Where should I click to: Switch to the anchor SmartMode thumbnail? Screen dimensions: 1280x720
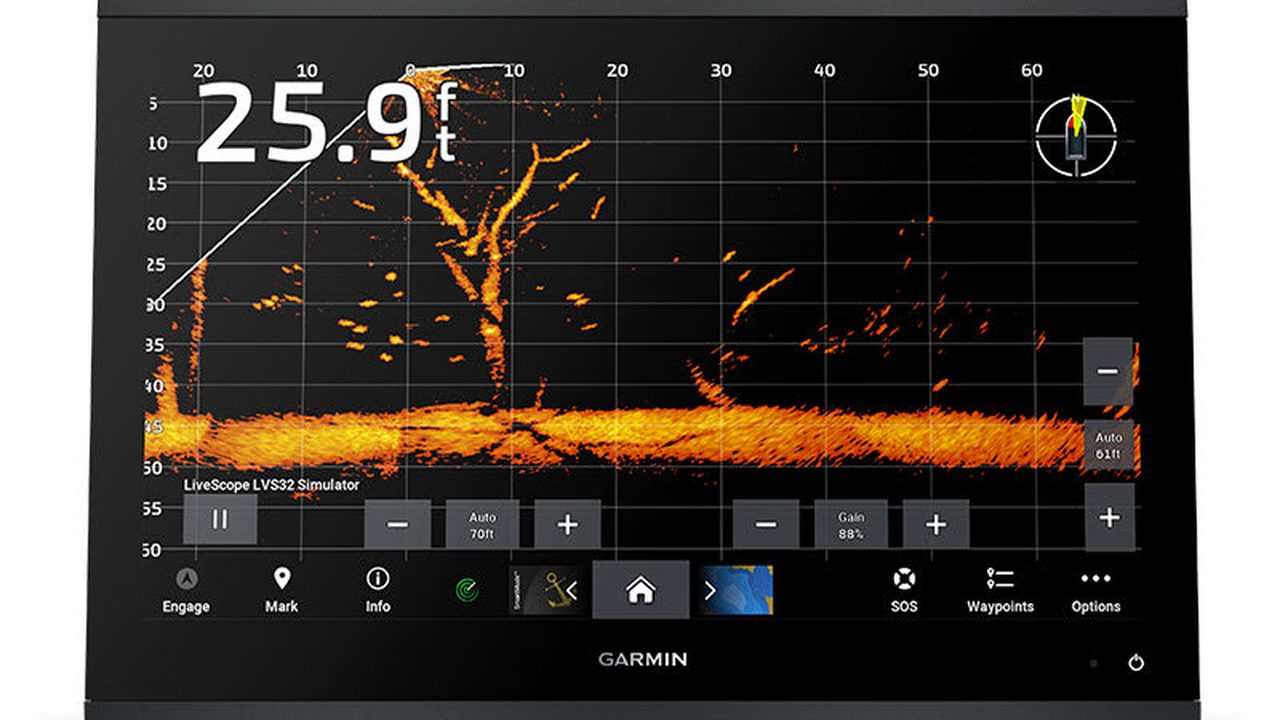545,590
